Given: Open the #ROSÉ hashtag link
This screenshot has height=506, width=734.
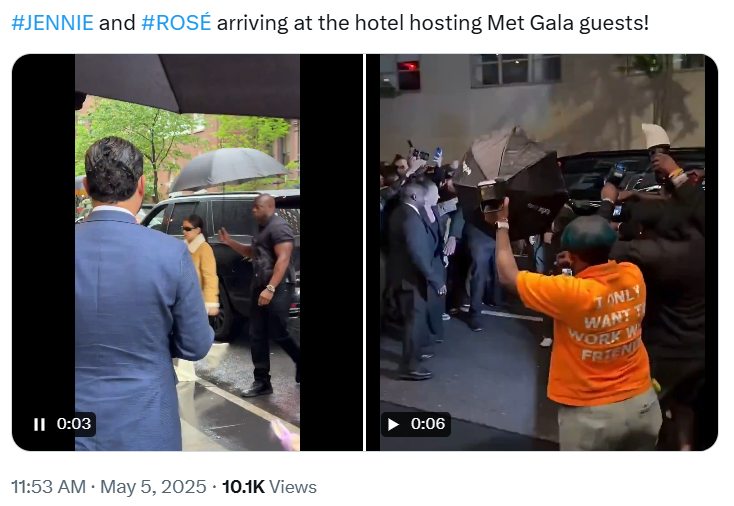Looking at the screenshot, I should [x=176, y=22].
